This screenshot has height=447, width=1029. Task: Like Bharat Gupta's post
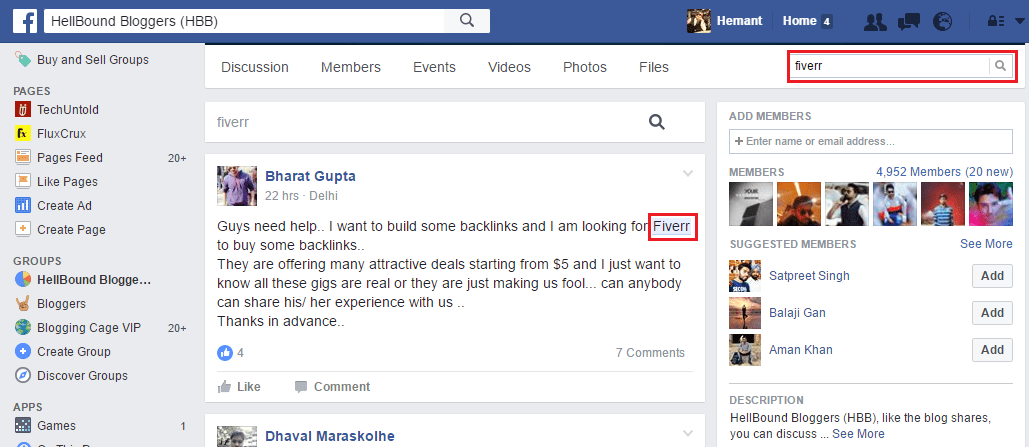pos(239,387)
